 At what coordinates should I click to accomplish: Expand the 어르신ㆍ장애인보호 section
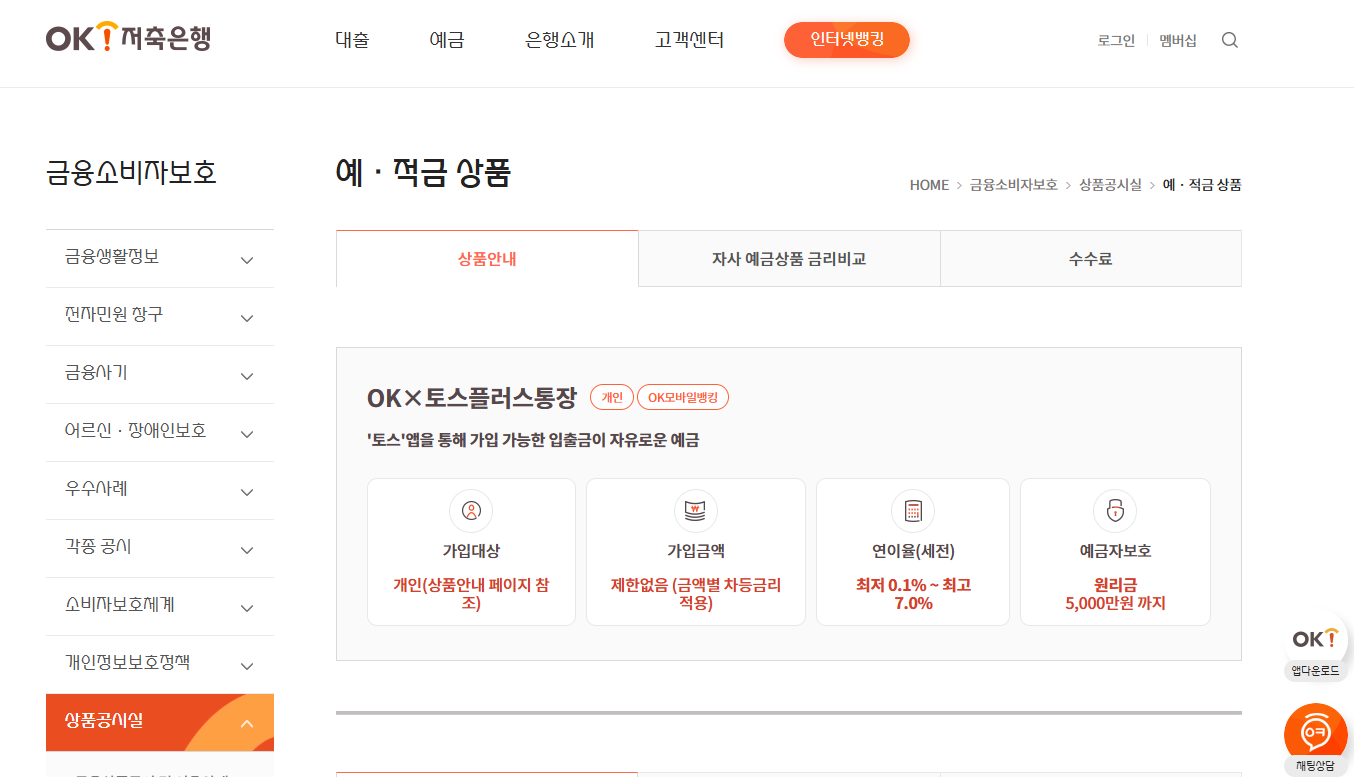pyautogui.click(x=246, y=432)
